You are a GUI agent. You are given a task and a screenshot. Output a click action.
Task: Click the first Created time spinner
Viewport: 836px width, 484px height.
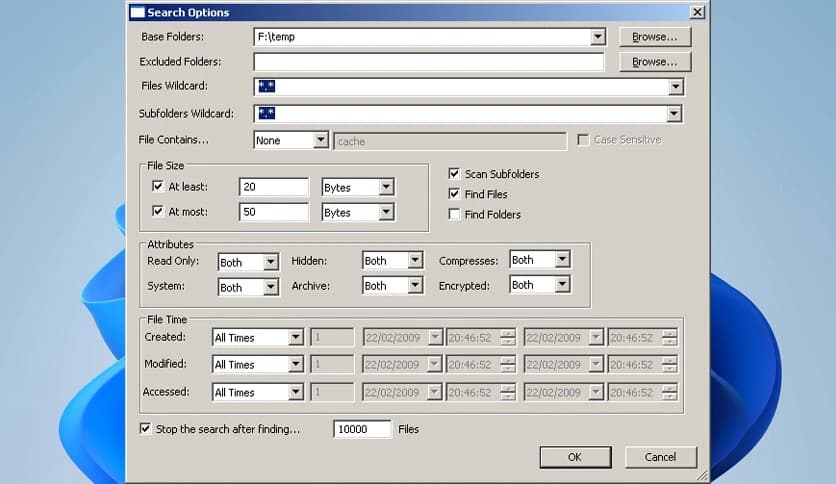[508, 337]
